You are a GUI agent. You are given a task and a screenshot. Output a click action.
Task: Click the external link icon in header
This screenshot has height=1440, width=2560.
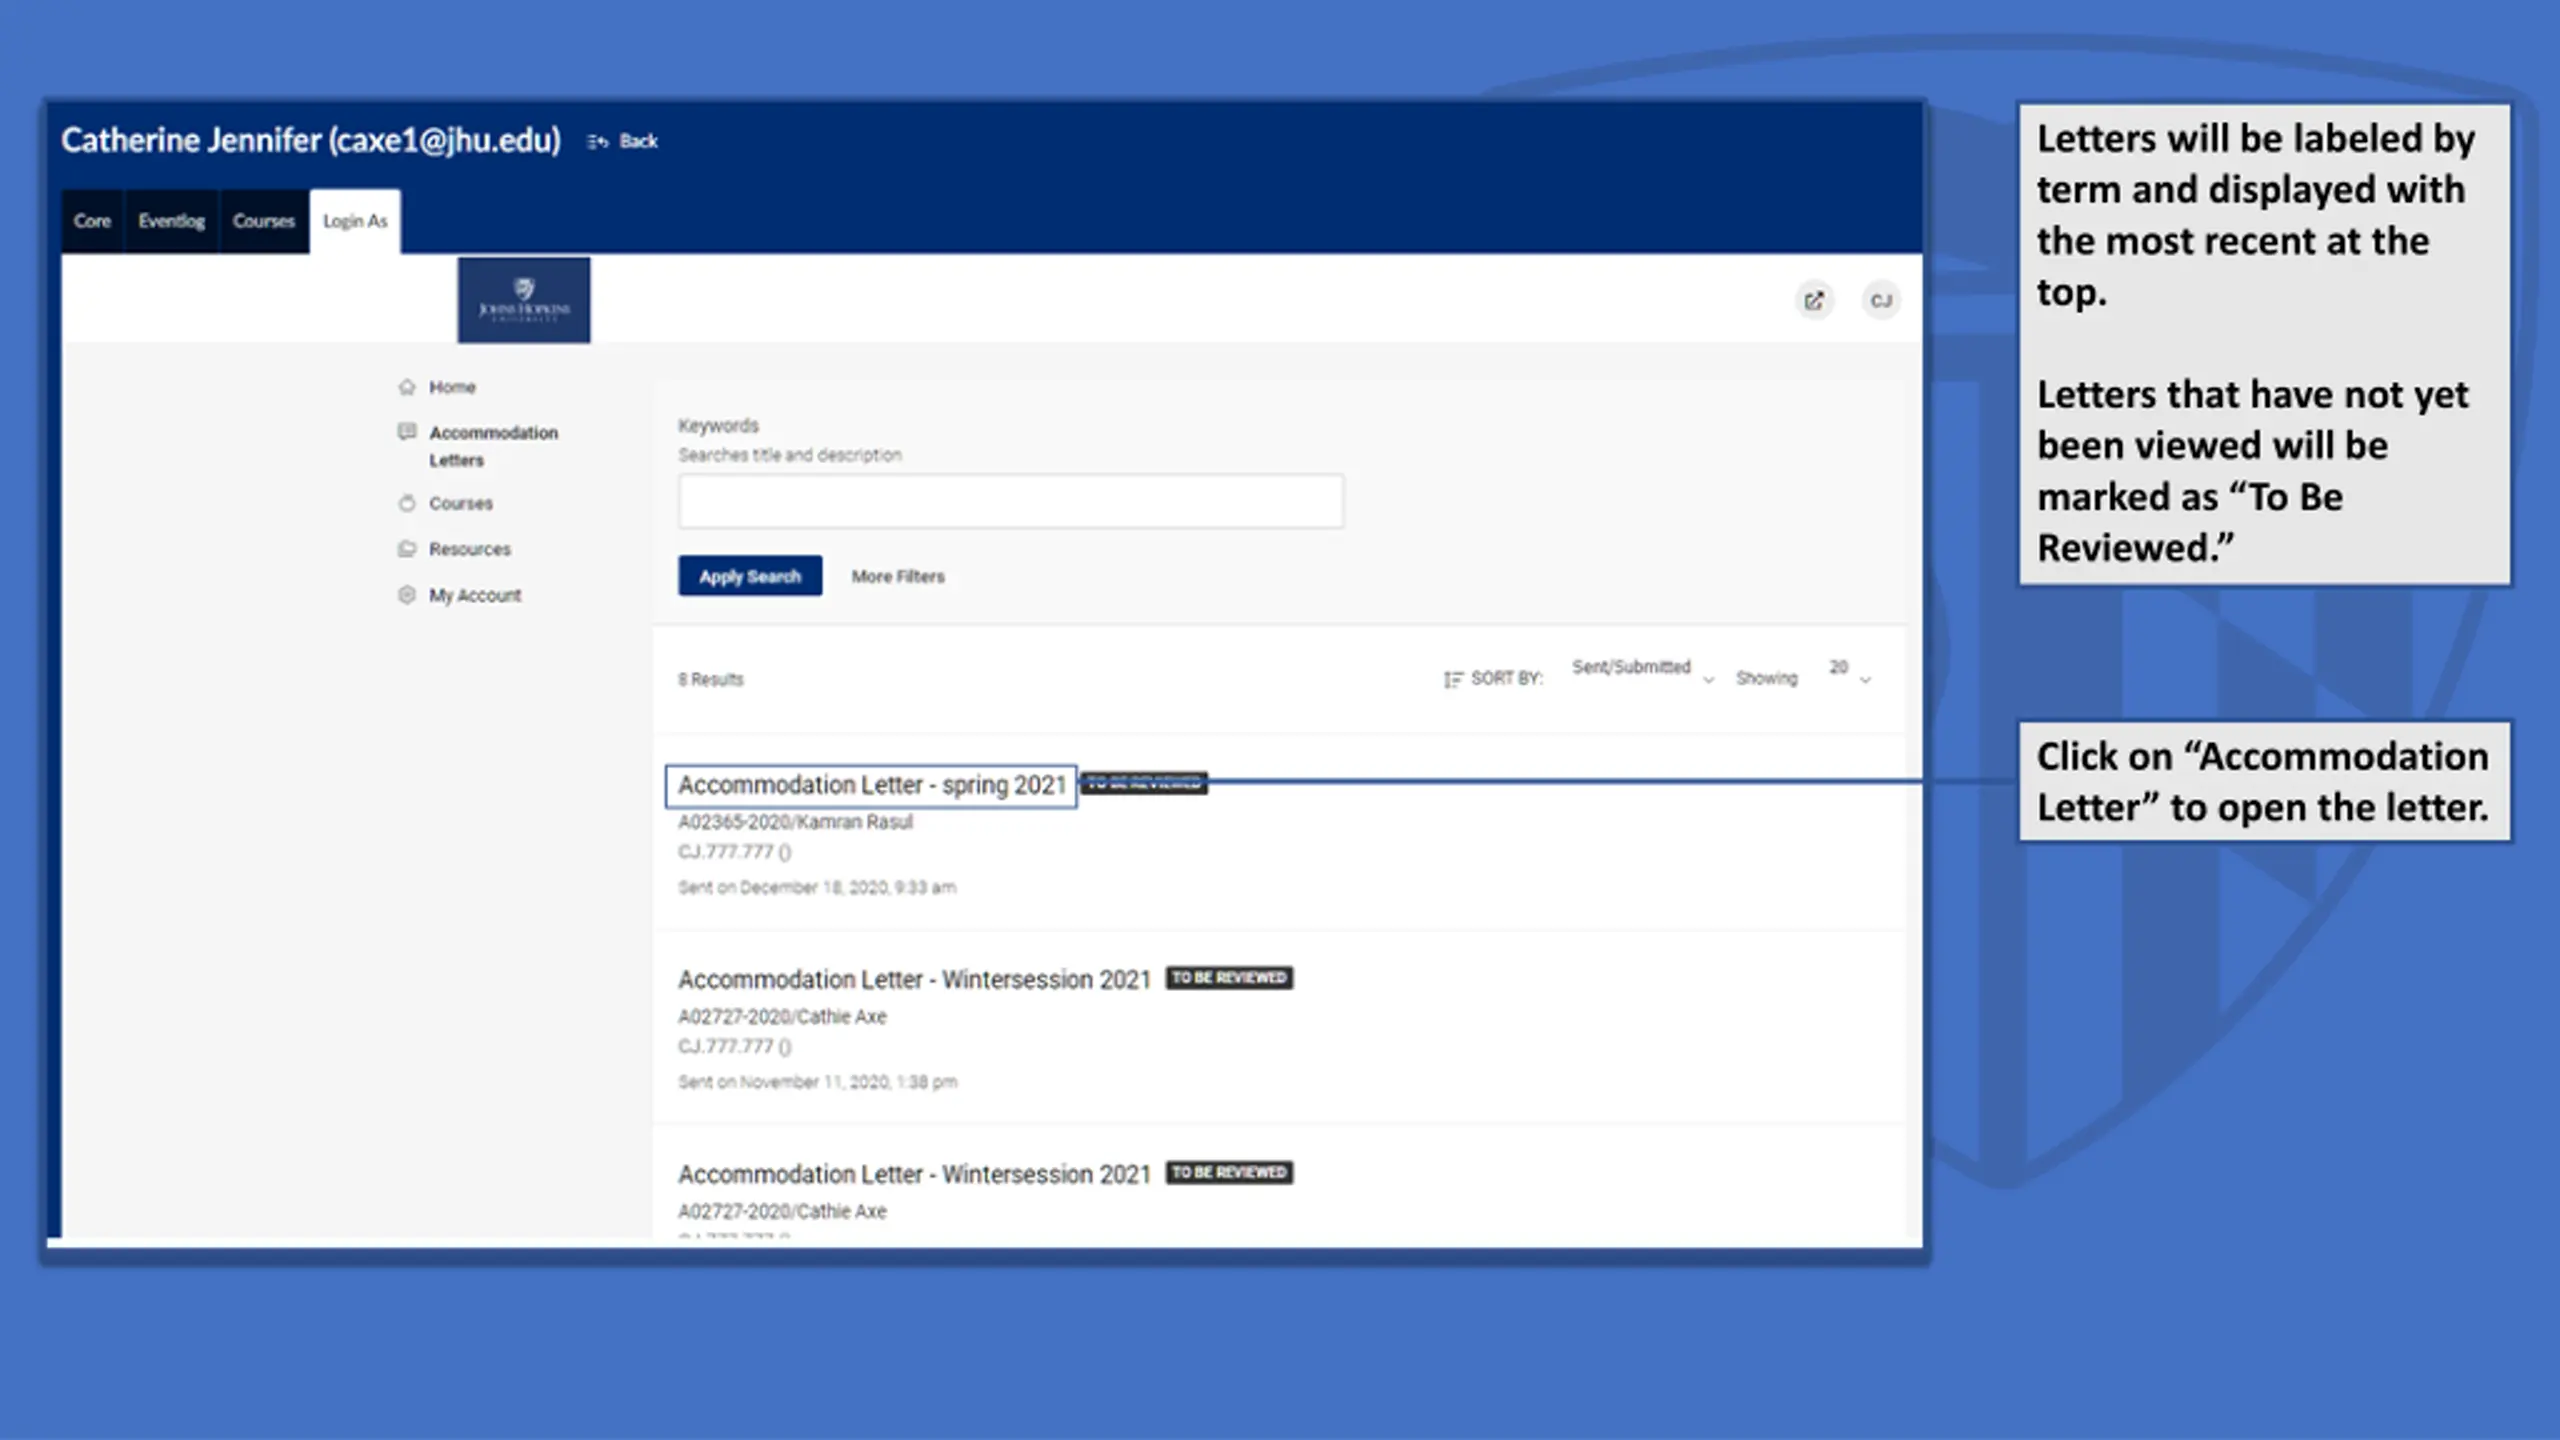pos(1814,301)
